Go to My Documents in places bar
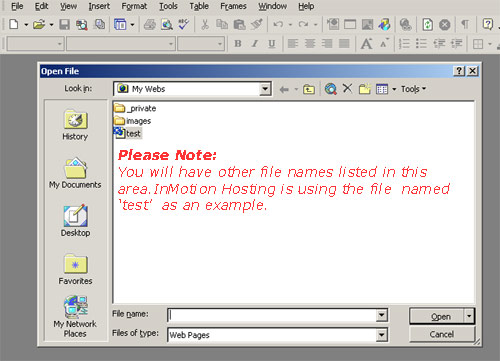 point(75,173)
